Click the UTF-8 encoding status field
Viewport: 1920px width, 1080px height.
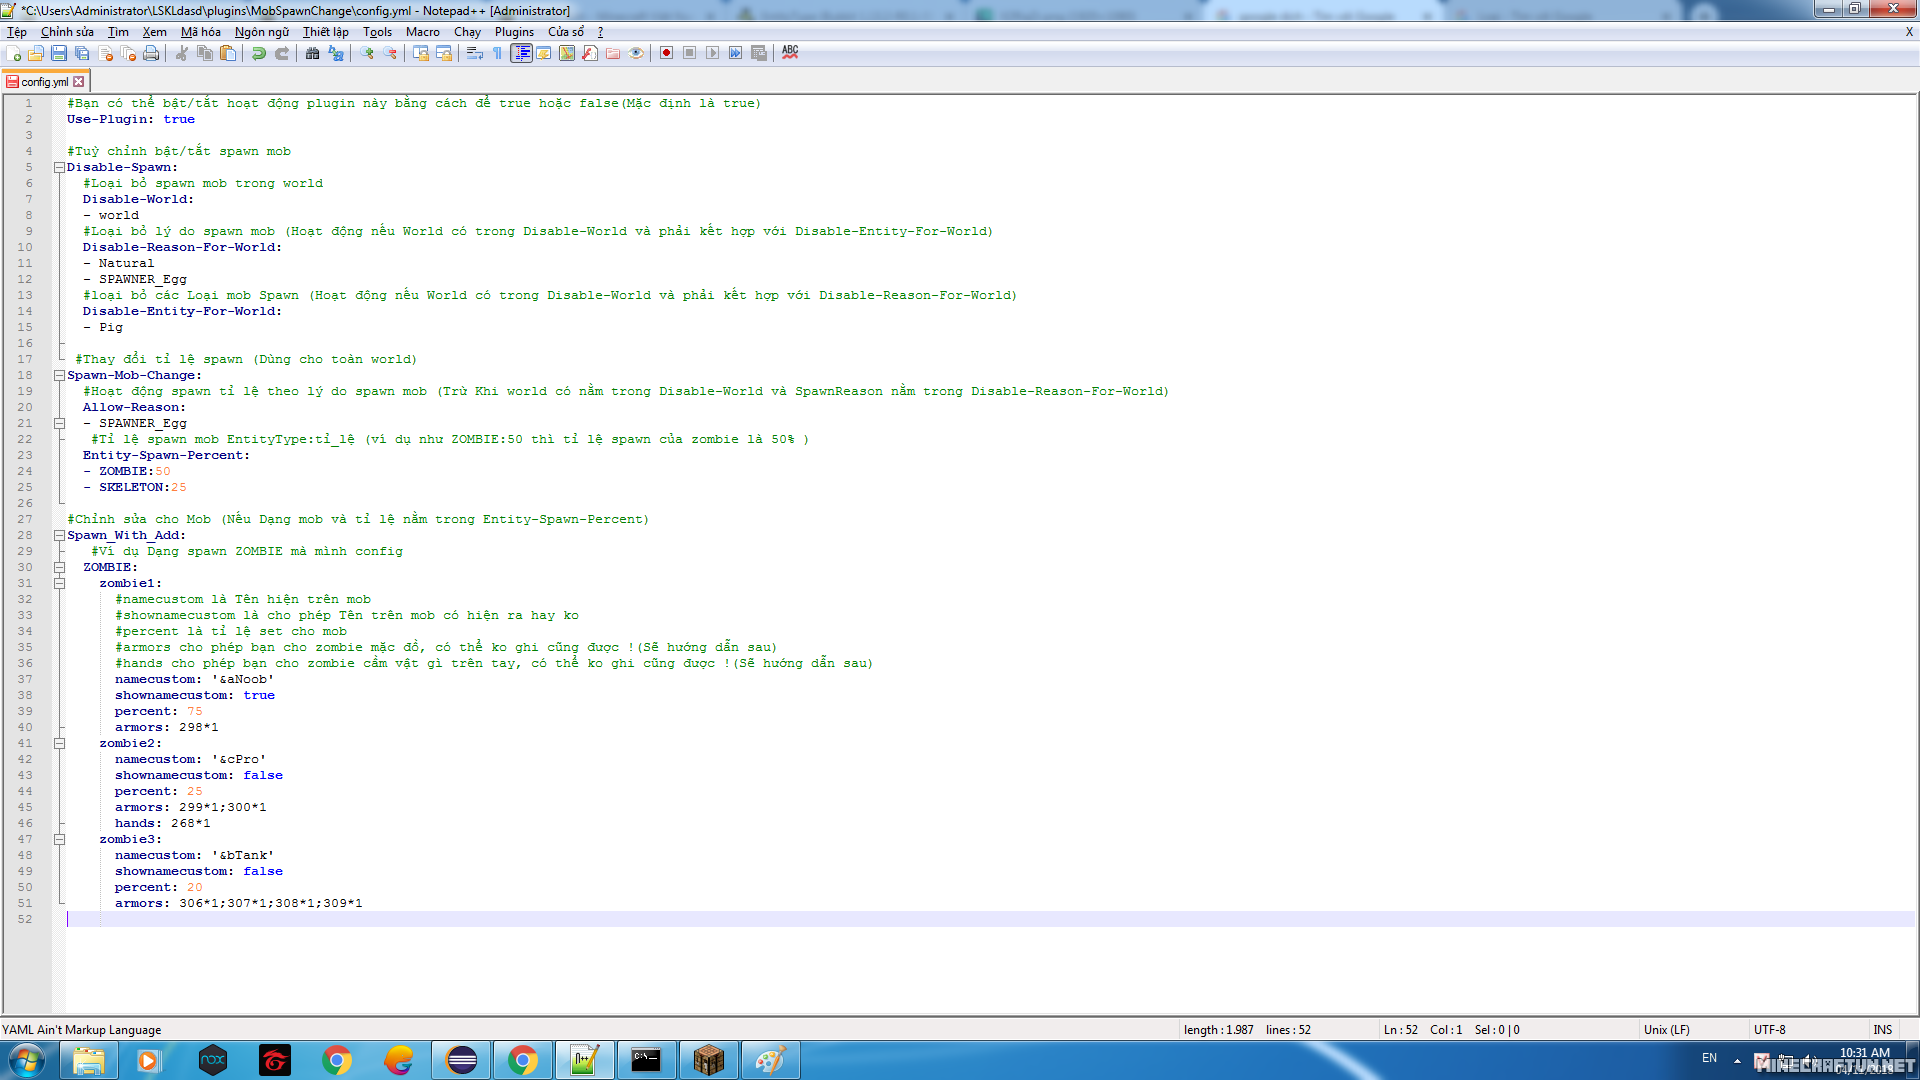click(1769, 1029)
